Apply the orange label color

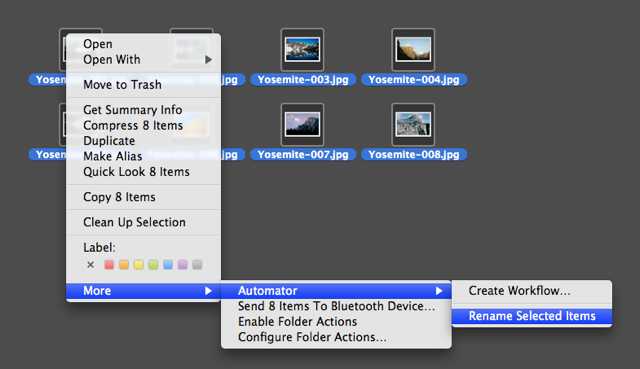pos(124,265)
